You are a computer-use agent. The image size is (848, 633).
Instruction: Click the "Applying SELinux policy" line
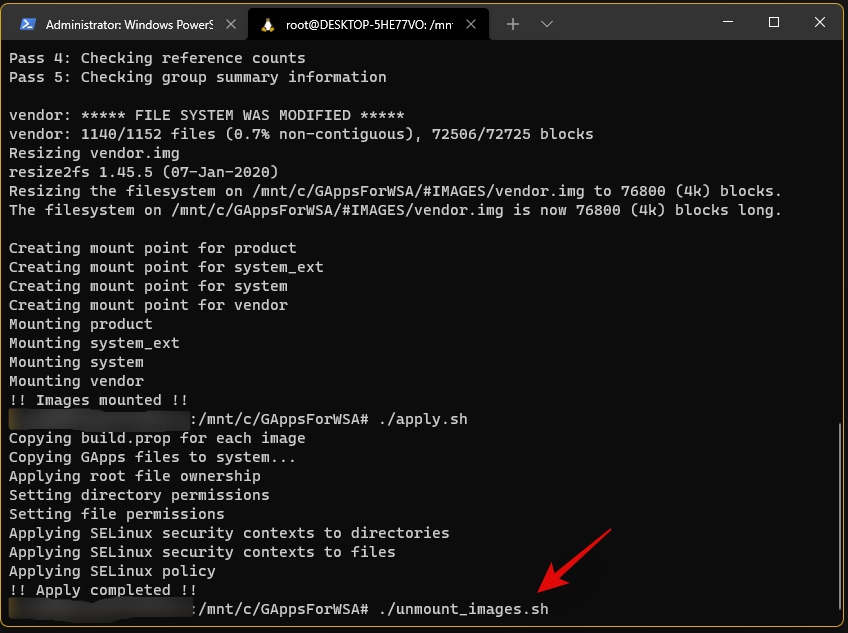(112, 571)
